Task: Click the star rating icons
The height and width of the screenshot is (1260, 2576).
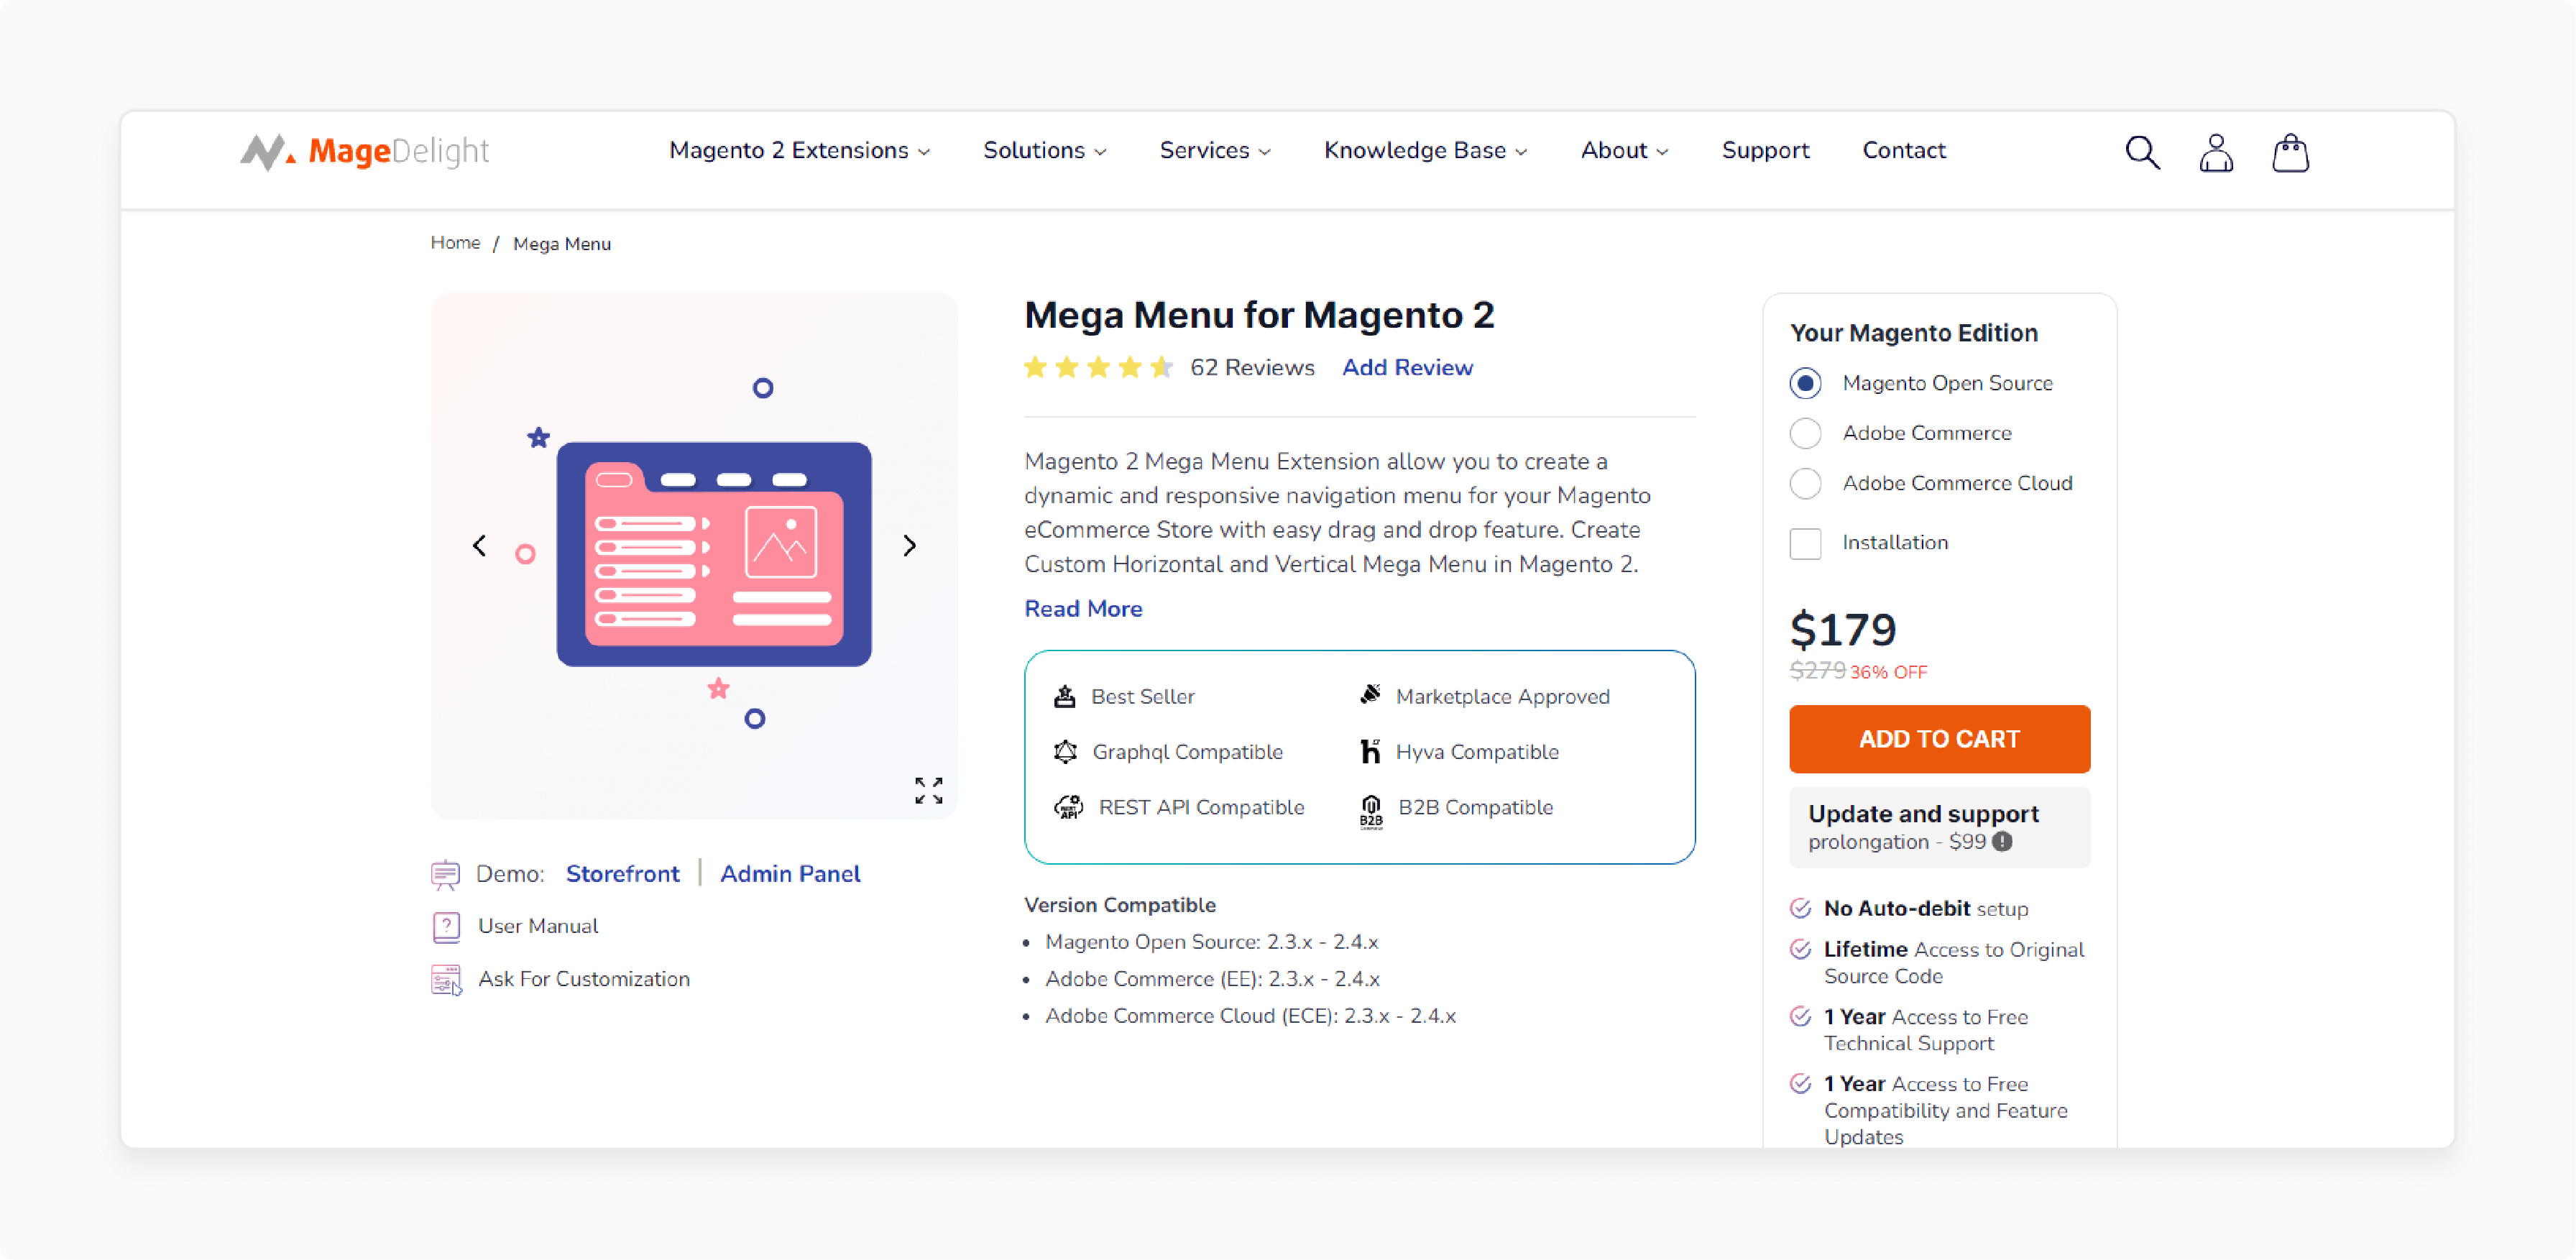Action: [1098, 367]
